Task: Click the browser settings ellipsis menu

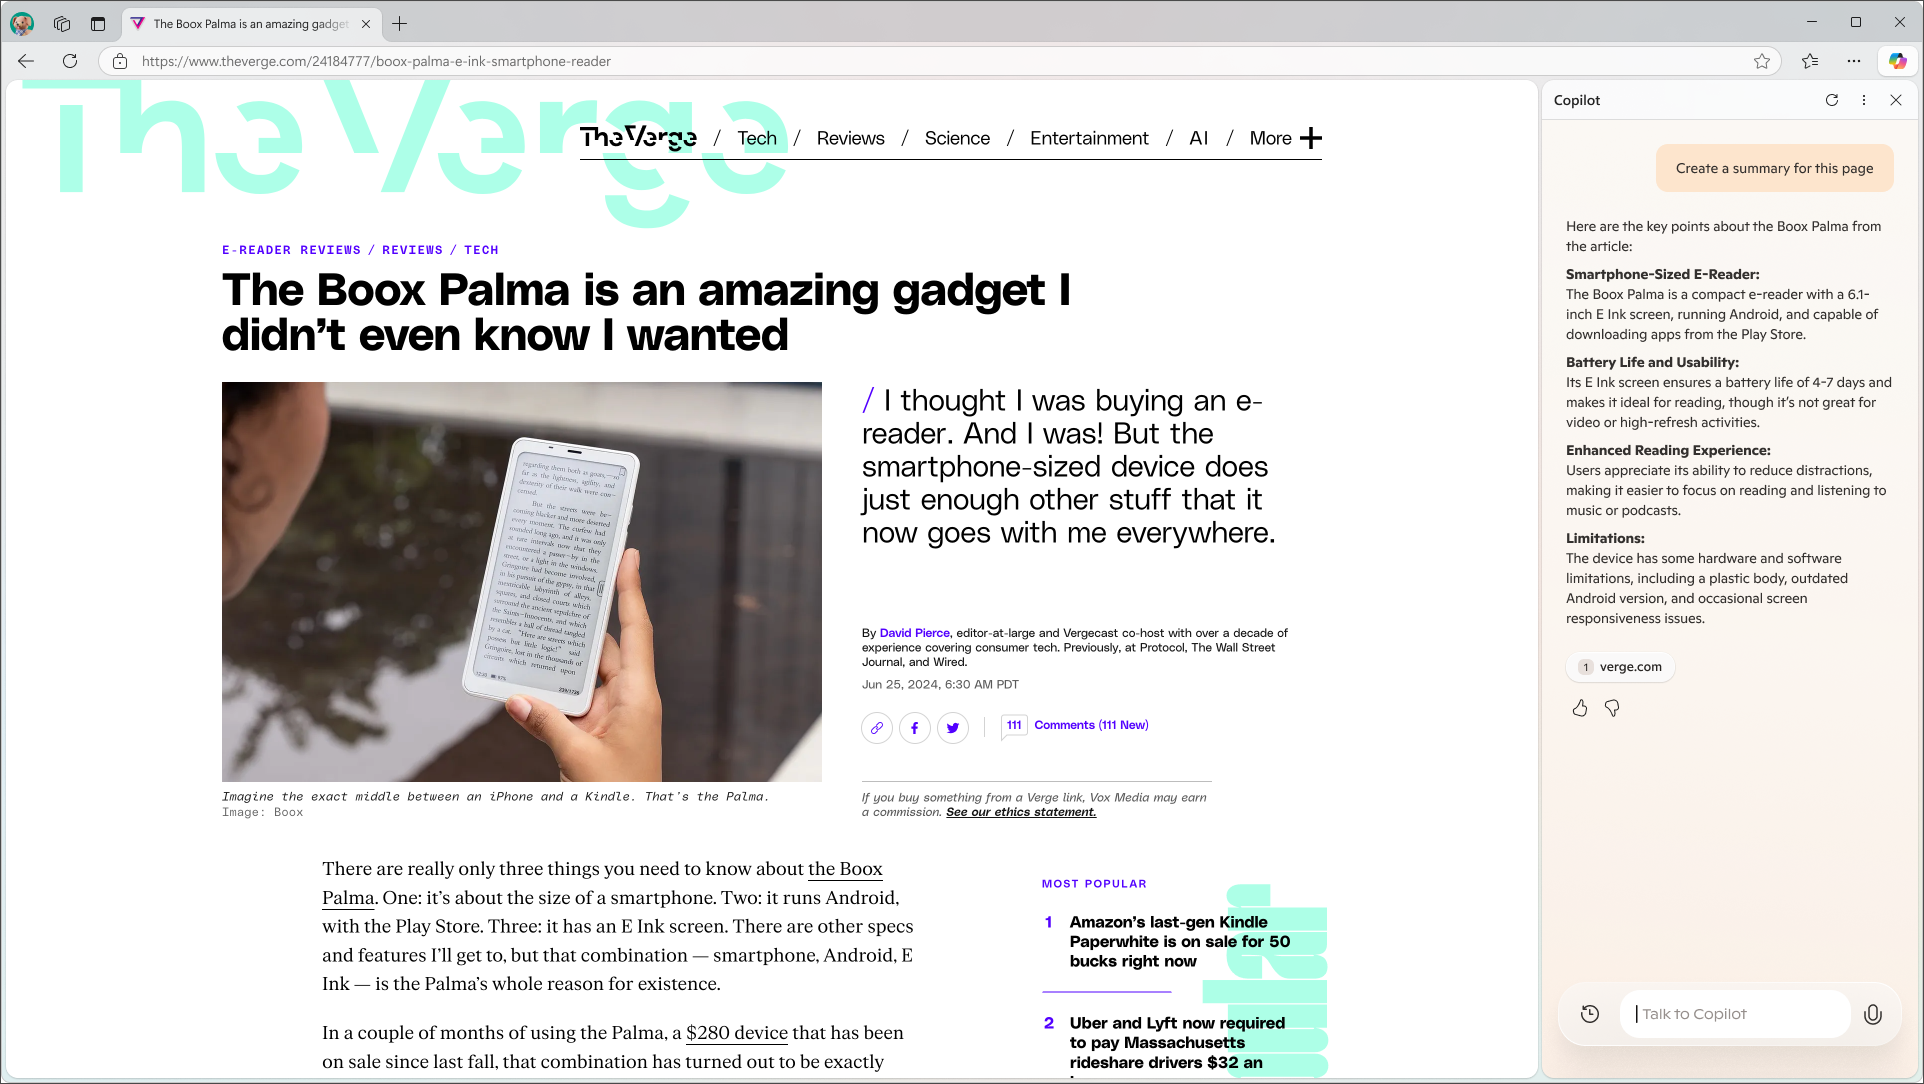Action: pos(1853,61)
